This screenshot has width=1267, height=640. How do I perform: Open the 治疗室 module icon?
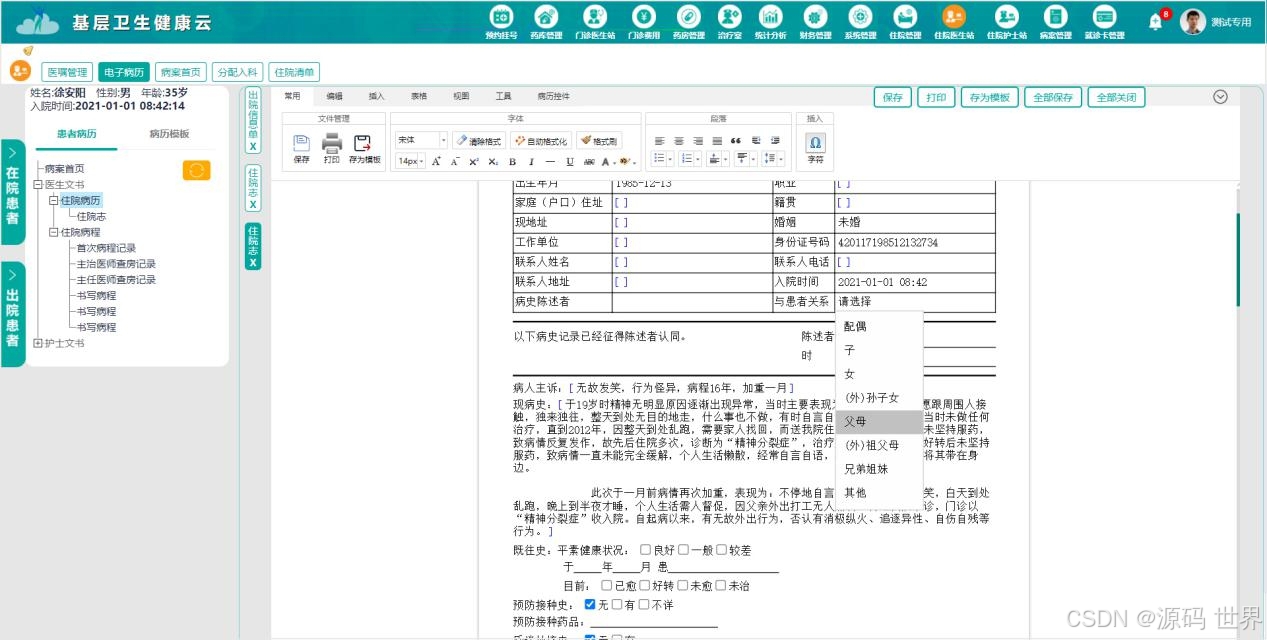coord(730,16)
